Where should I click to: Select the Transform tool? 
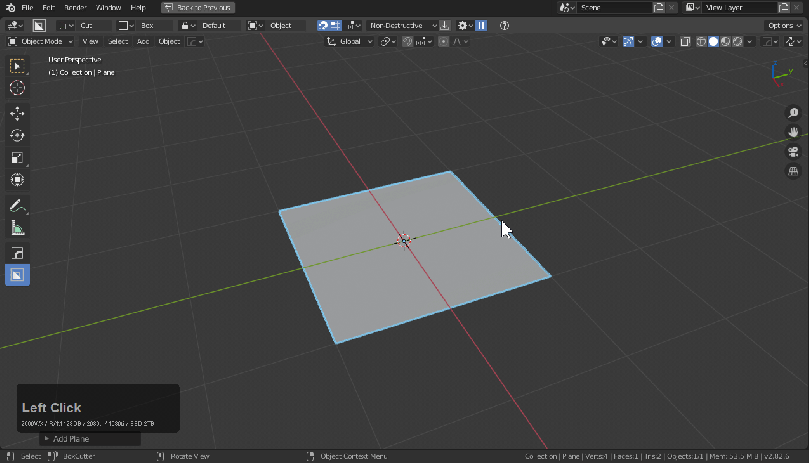point(17,181)
